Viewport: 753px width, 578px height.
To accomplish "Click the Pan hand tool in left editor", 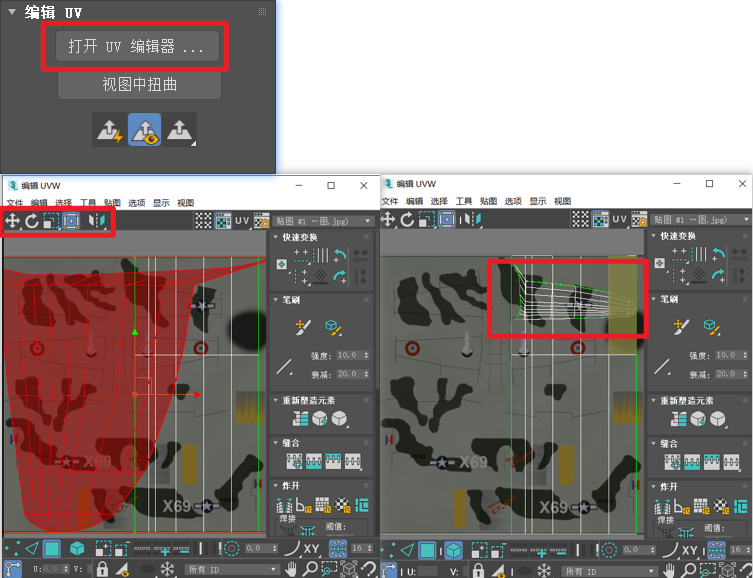I will coord(292,569).
